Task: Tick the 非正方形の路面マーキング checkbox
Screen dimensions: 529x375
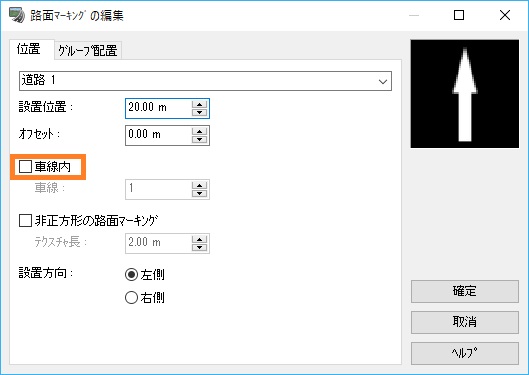Action: tap(25, 221)
